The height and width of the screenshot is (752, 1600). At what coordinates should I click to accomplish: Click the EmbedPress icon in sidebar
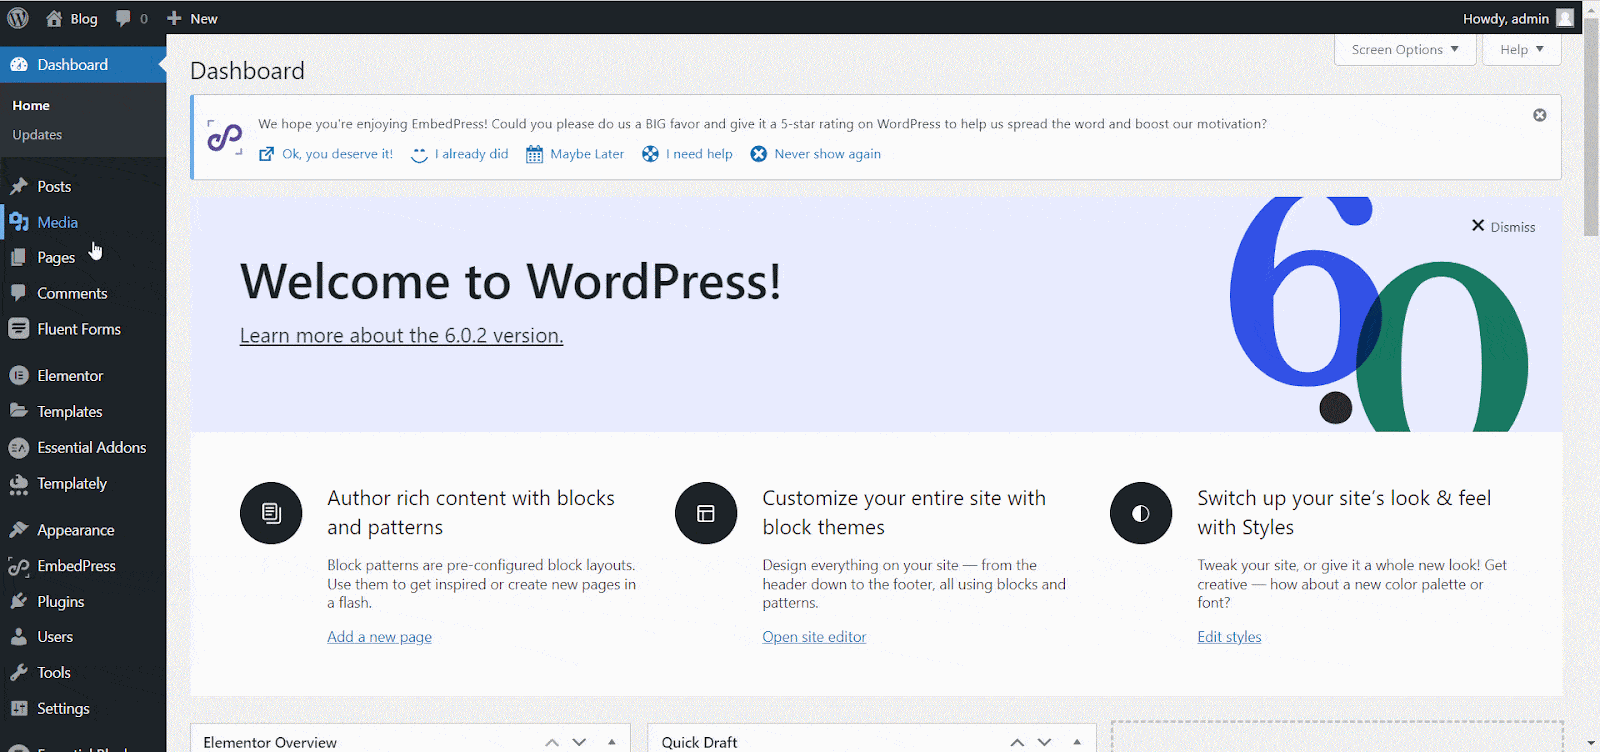[19, 566]
